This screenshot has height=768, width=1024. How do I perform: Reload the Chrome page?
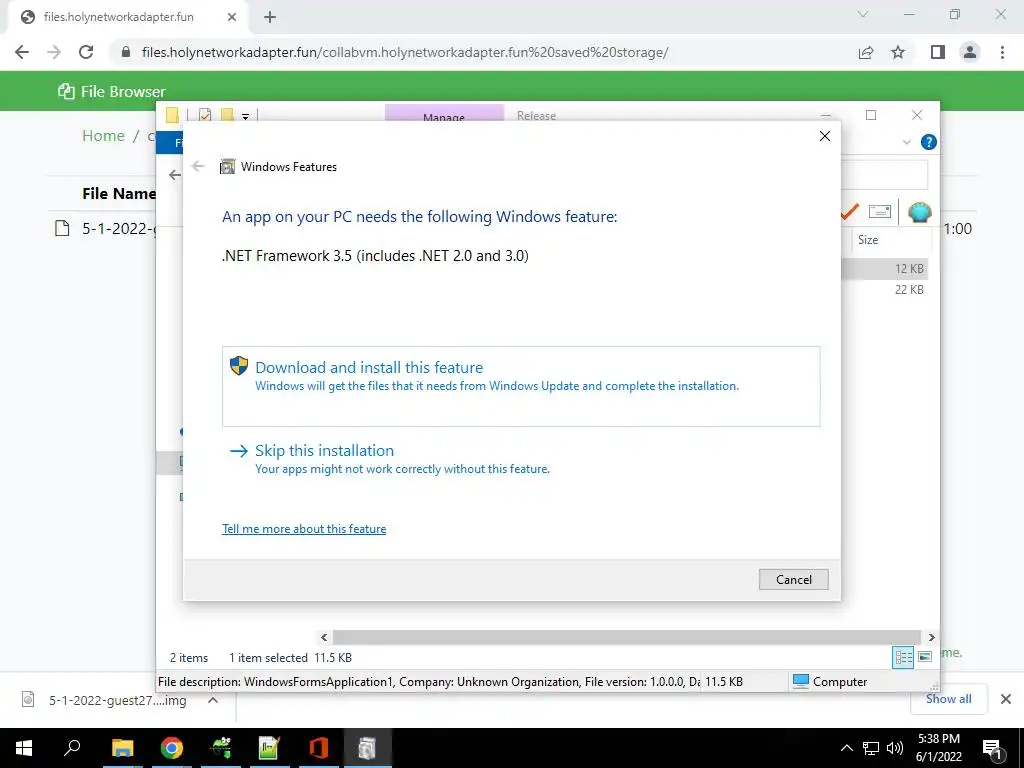86,52
